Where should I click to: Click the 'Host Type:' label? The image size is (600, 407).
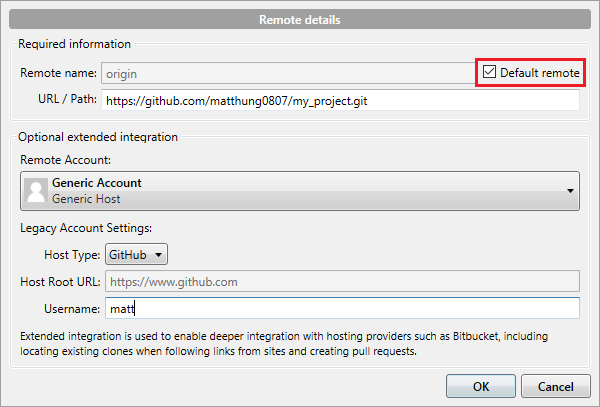71,255
